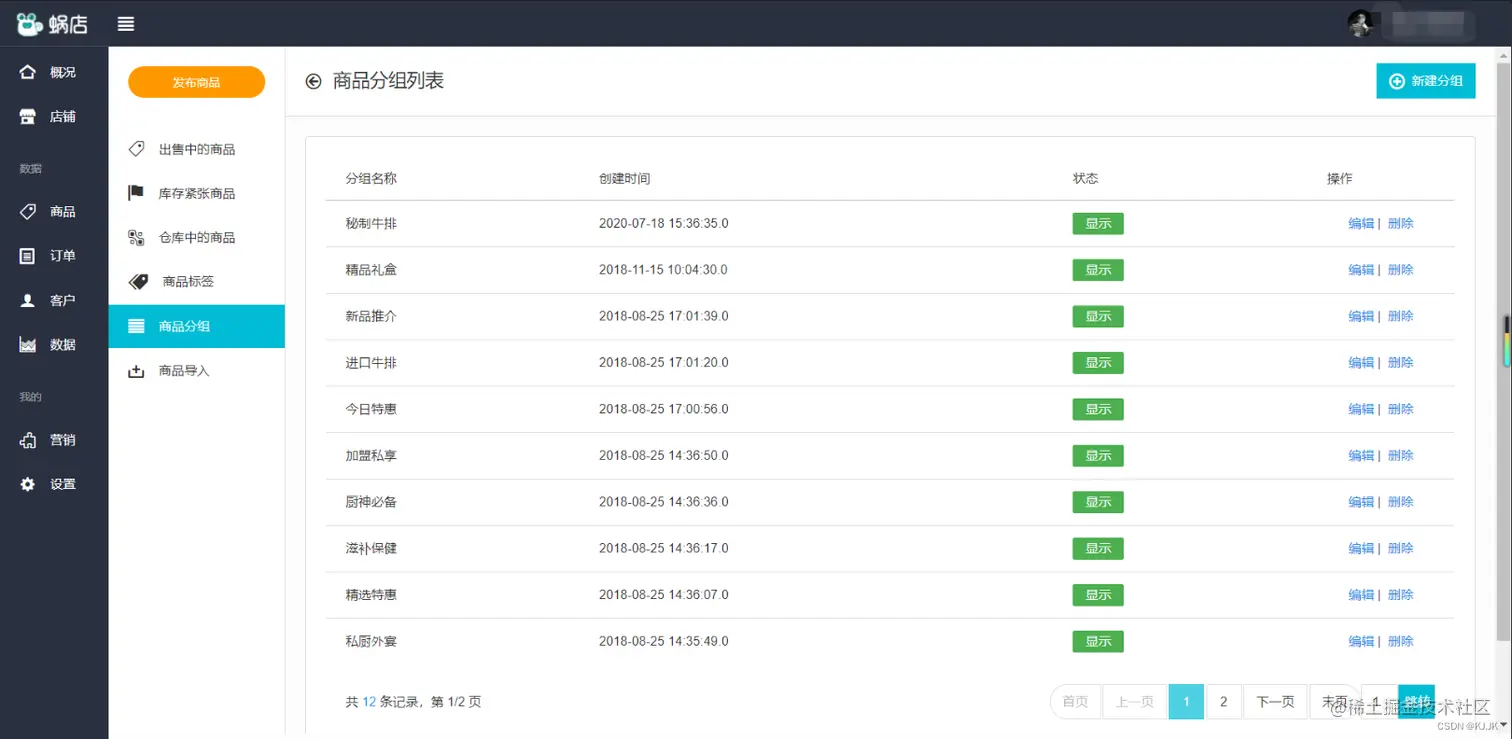1512x739 pixels.
Task: Click the 厨神必备 group name
Action: click(371, 502)
